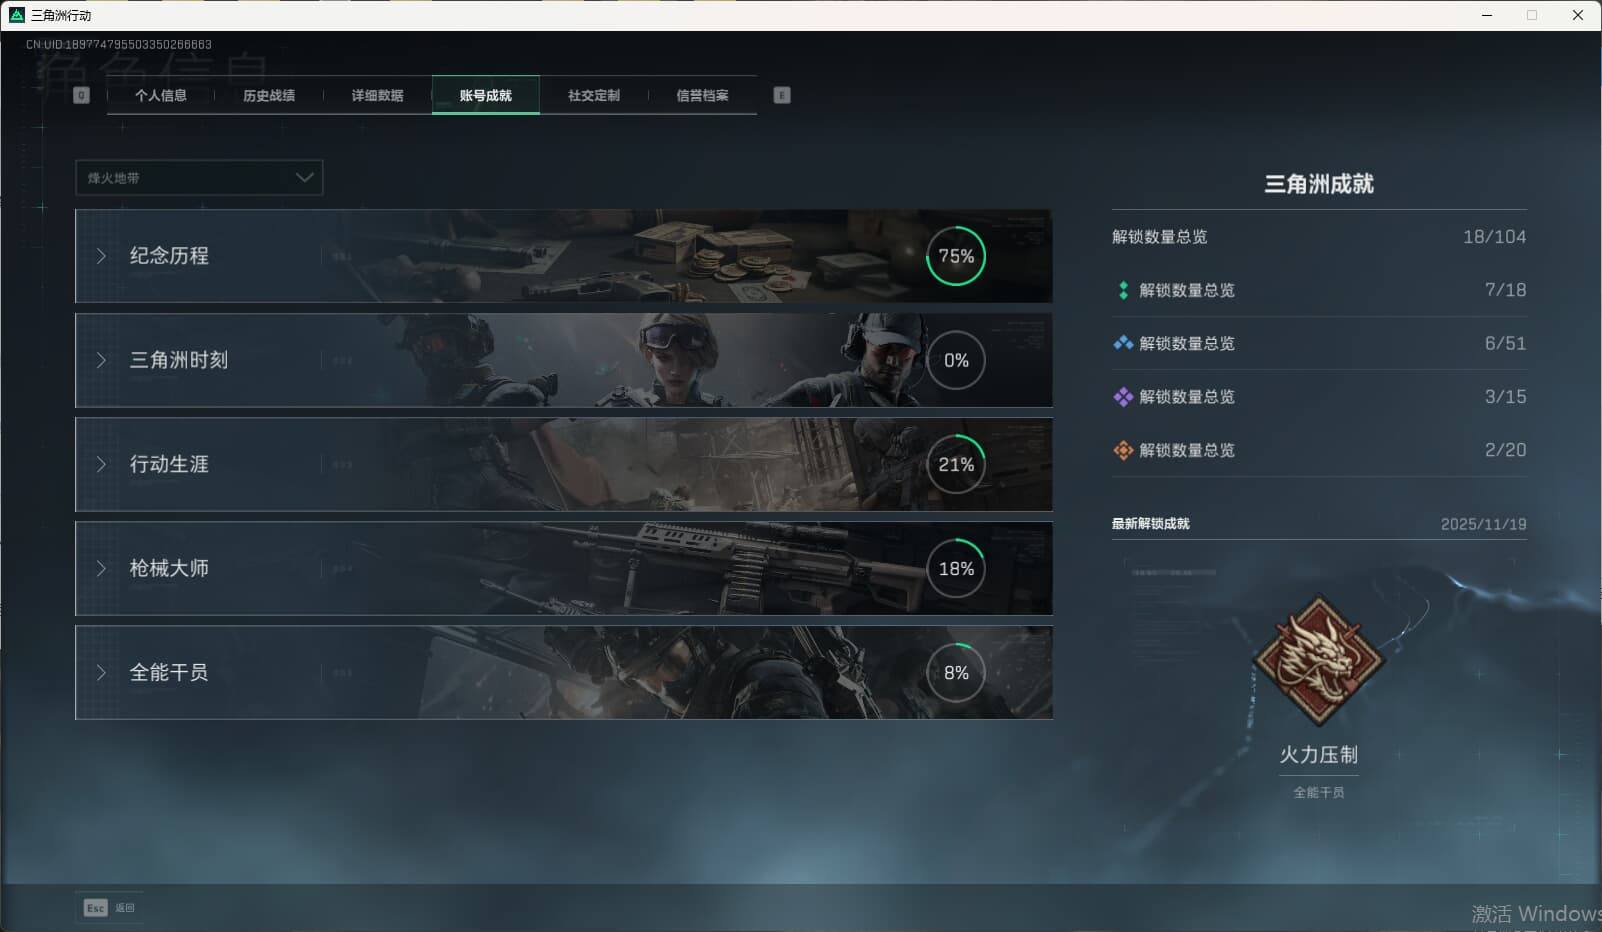Click the Delta Force app icon in title bar
The image size is (1602, 932).
(x=16, y=15)
